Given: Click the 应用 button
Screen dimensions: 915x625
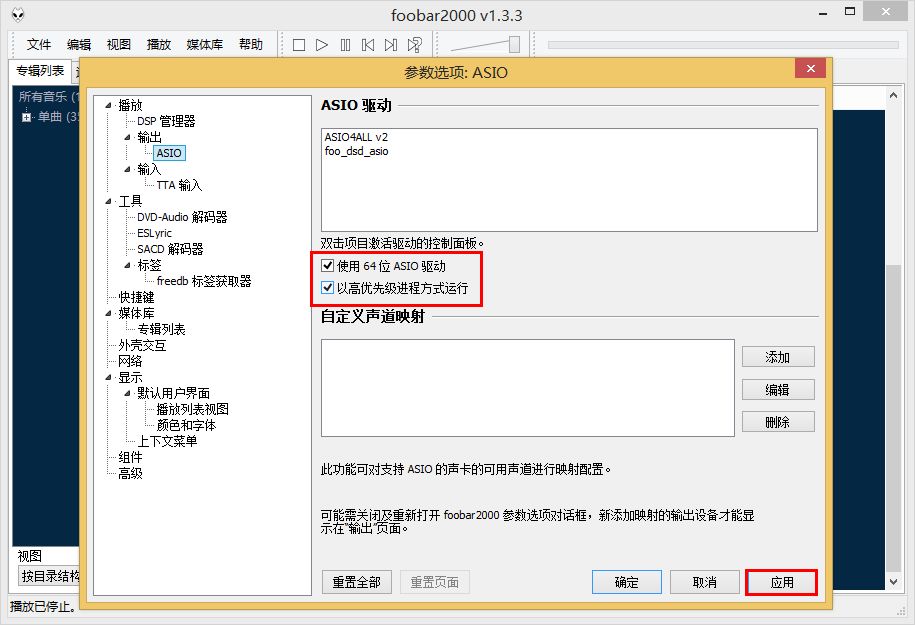Looking at the screenshot, I should point(782,582).
